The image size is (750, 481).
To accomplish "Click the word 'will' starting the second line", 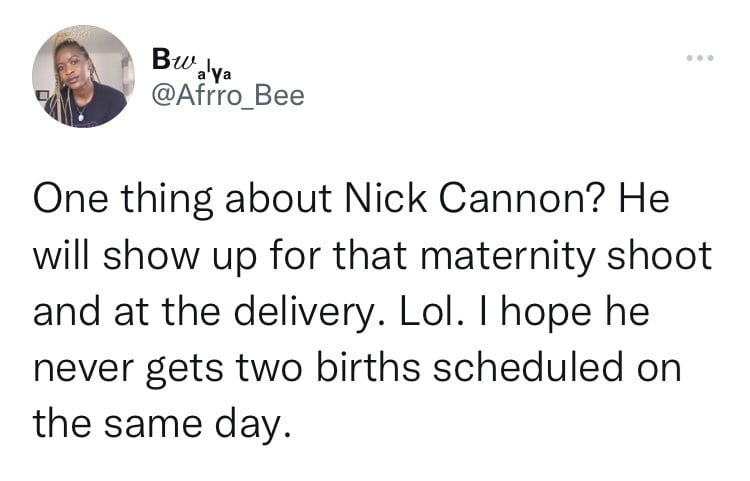I will click(x=61, y=255).
